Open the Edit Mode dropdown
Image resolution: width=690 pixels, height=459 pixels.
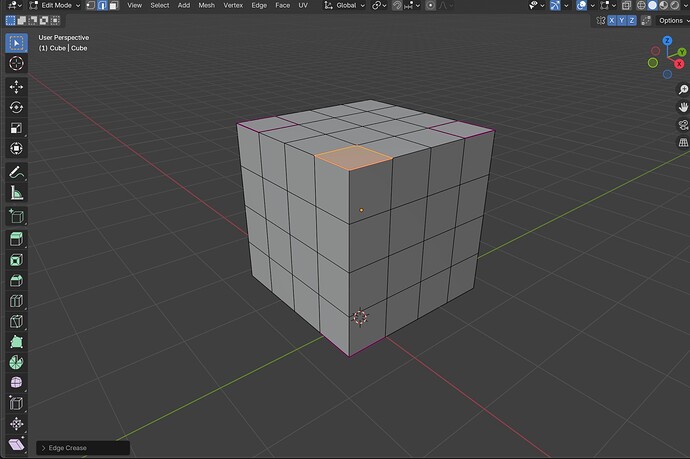pyautogui.click(x=55, y=5)
